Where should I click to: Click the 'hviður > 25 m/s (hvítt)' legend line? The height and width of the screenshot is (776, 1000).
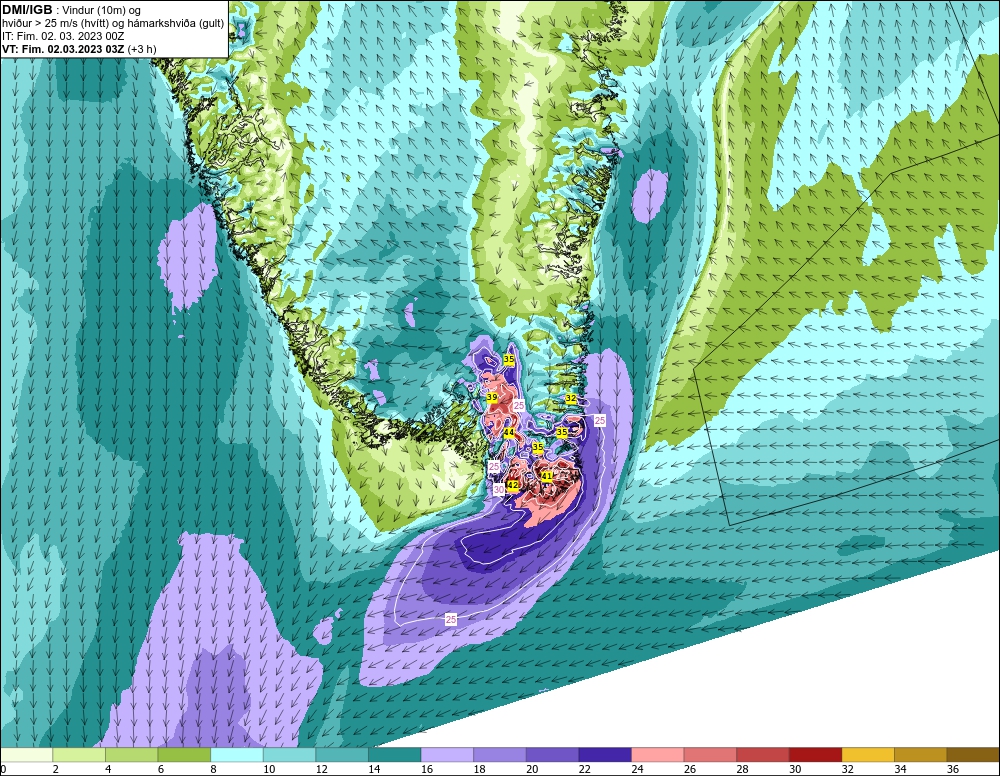113,23
